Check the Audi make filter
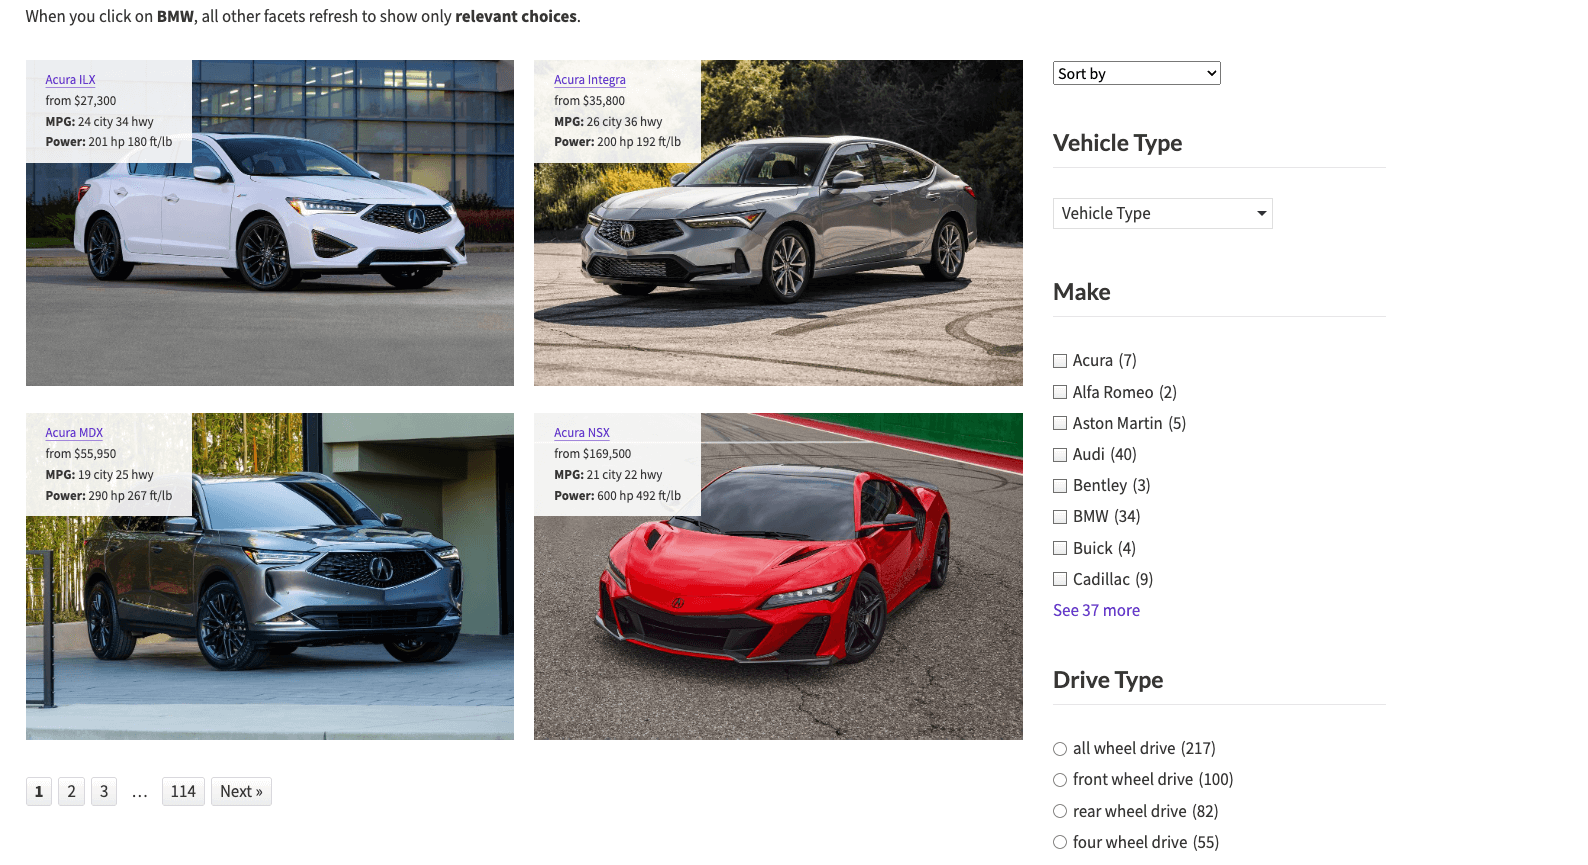 (1060, 454)
